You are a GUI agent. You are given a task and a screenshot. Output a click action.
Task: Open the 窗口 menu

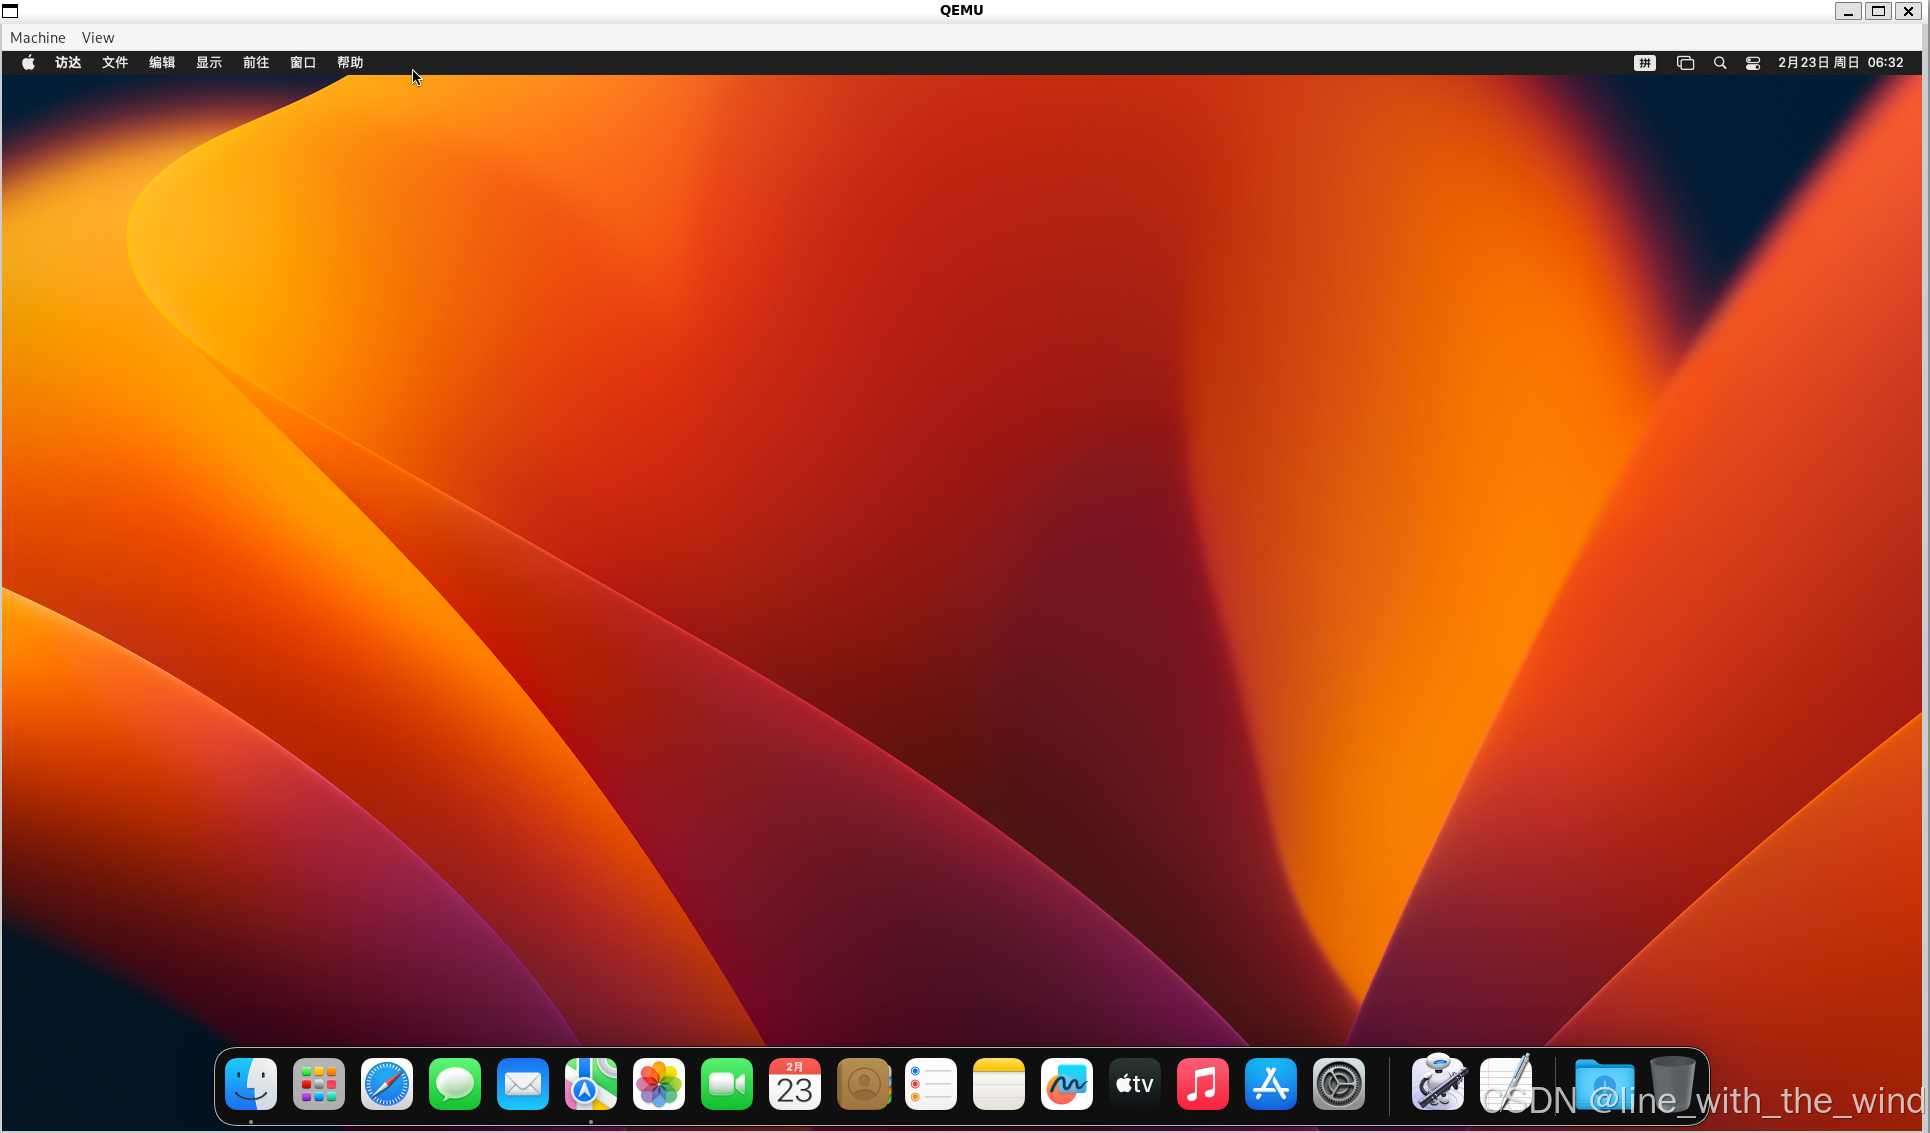pos(303,62)
